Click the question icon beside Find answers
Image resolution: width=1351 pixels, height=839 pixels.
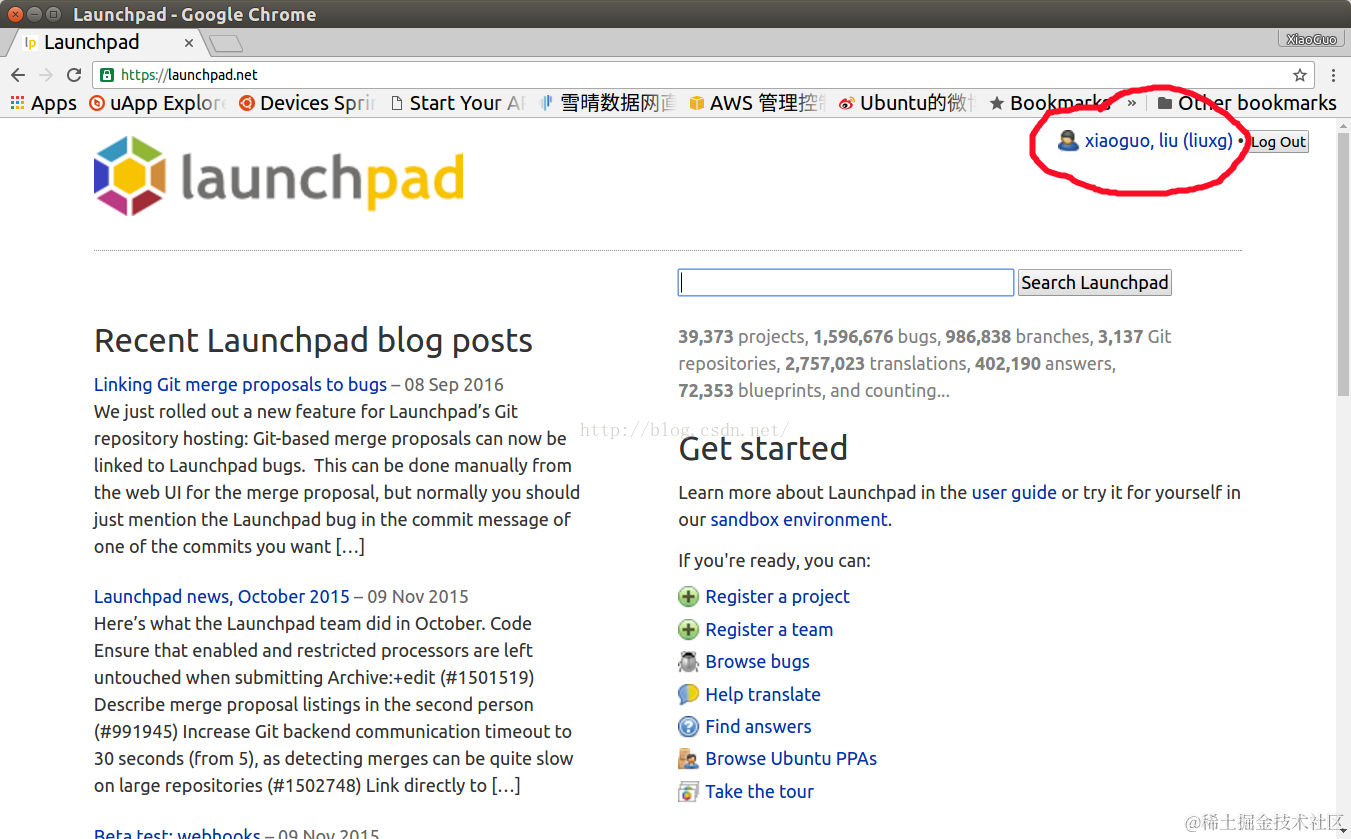688,727
